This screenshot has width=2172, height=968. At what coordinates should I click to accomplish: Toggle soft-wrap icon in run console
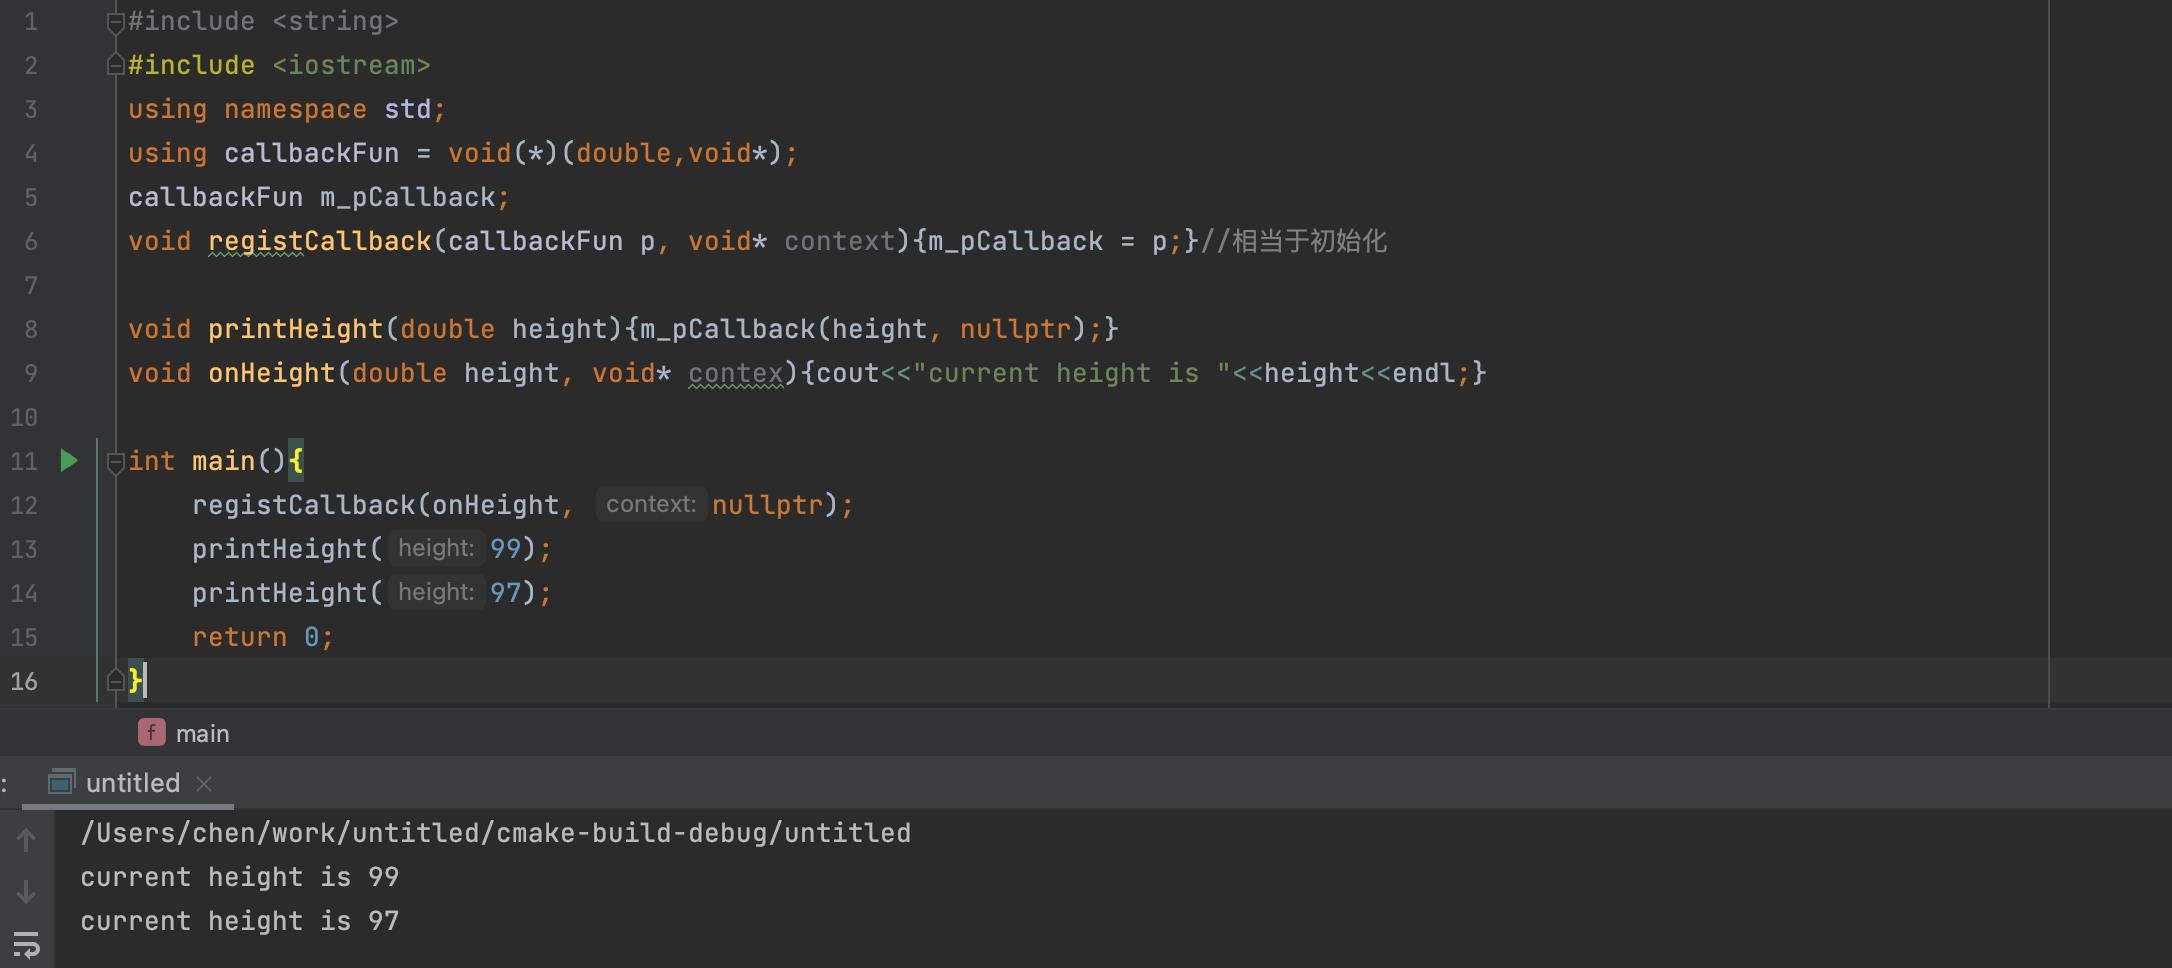point(26,943)
